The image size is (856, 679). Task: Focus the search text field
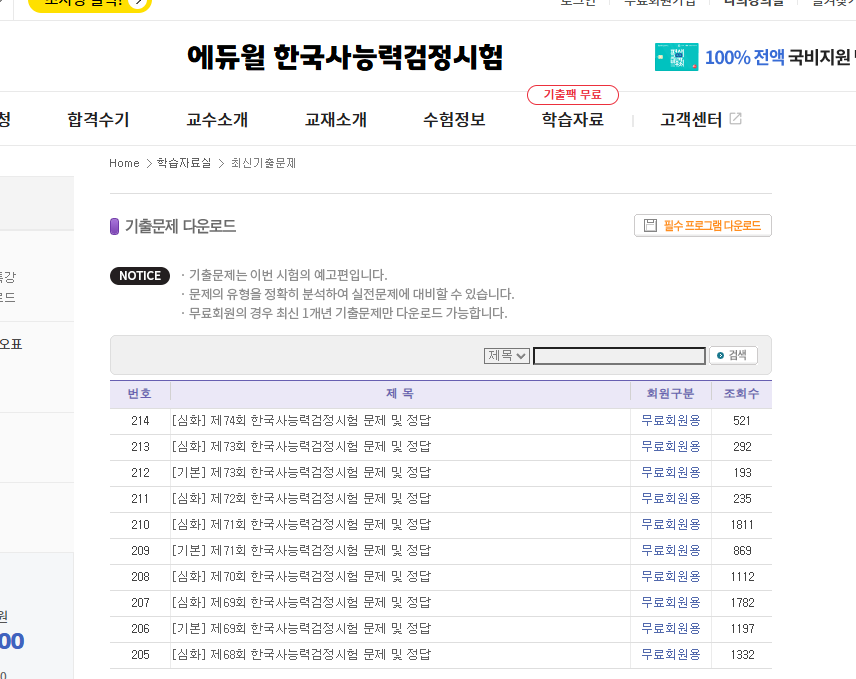(619, 356)
